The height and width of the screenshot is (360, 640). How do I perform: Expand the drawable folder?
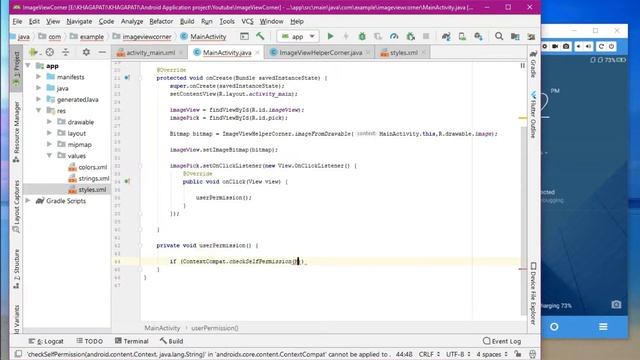[49, 122]
